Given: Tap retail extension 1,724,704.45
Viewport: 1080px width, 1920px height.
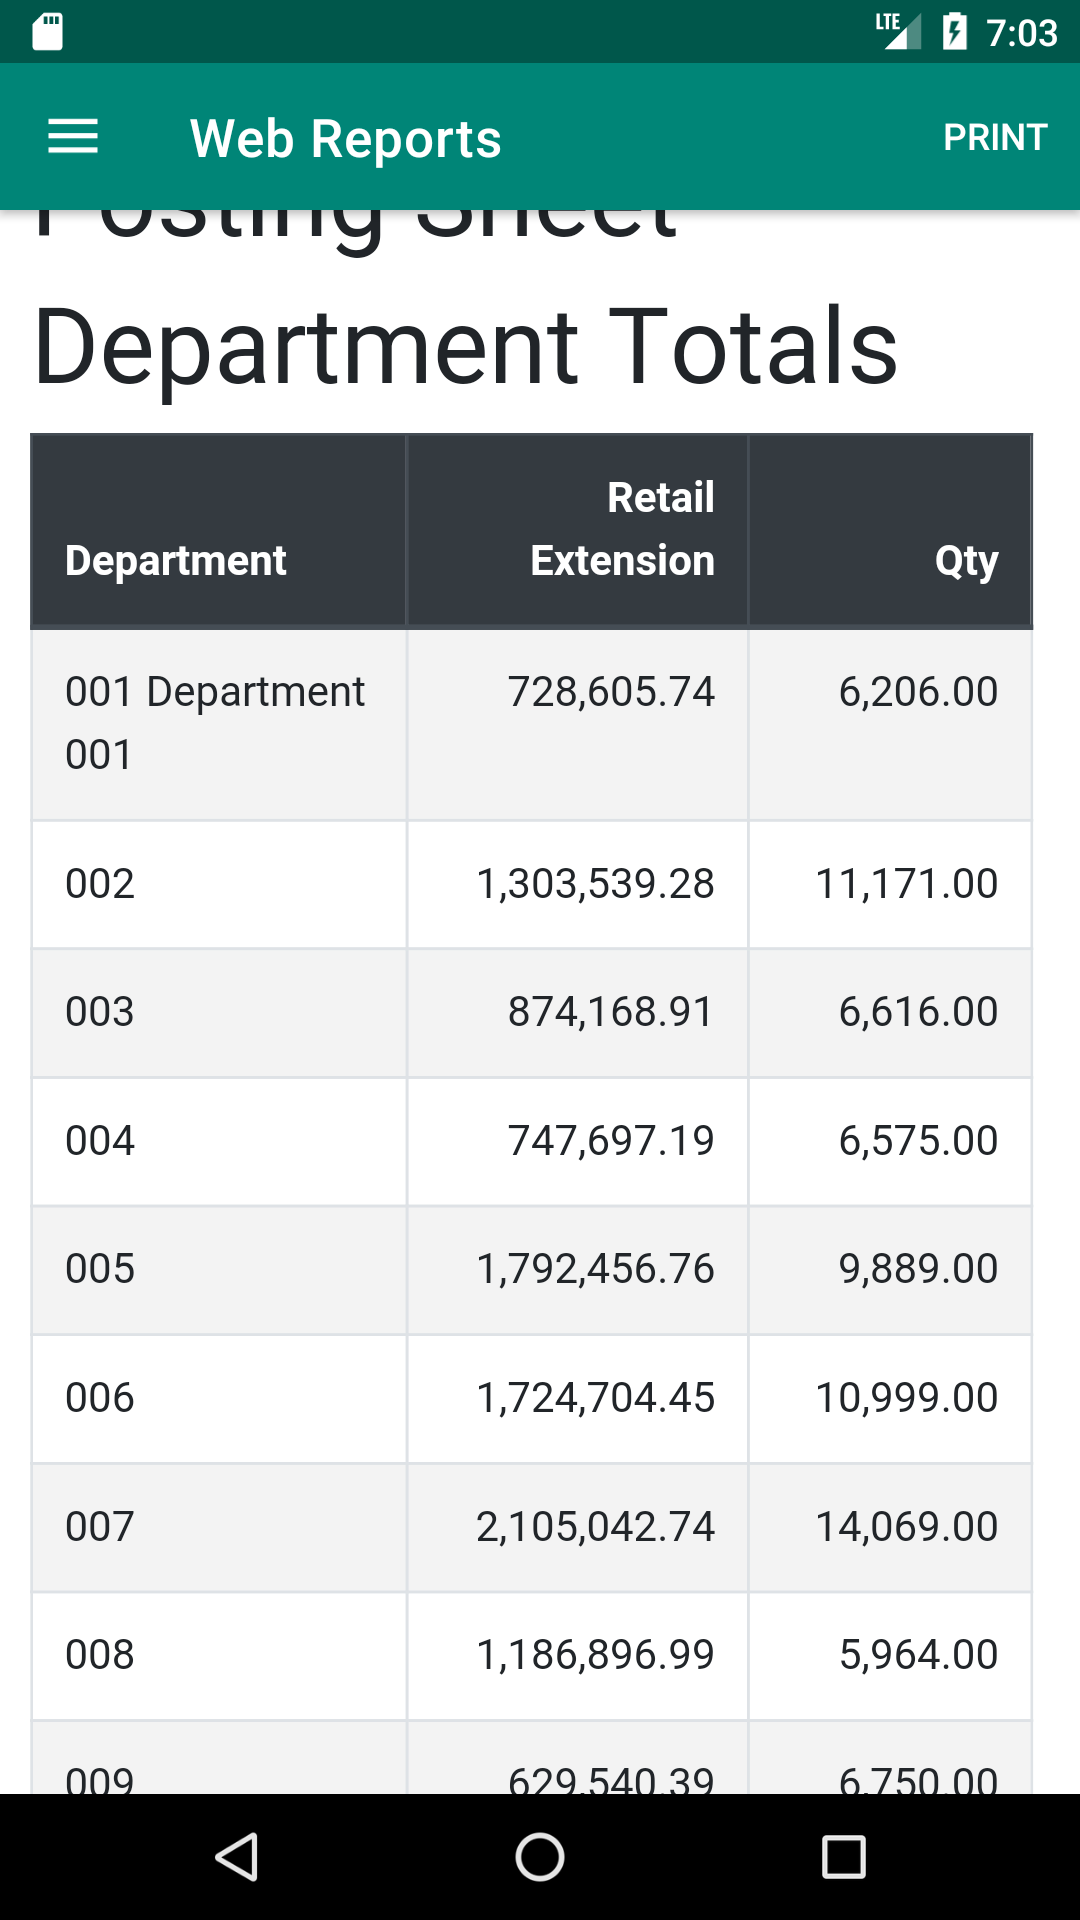Looking at the screenshot, I should coord(595,1398).
